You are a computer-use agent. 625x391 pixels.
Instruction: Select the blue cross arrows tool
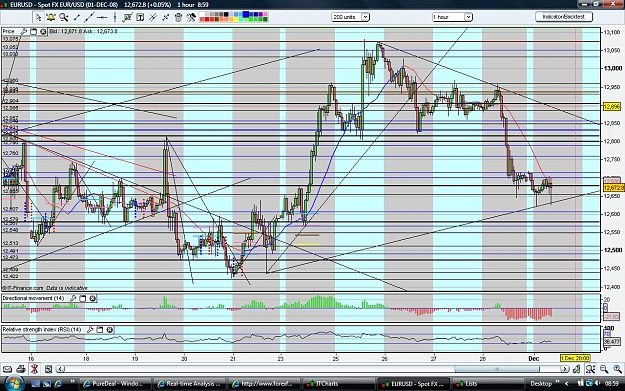click(x=166, y=17)
